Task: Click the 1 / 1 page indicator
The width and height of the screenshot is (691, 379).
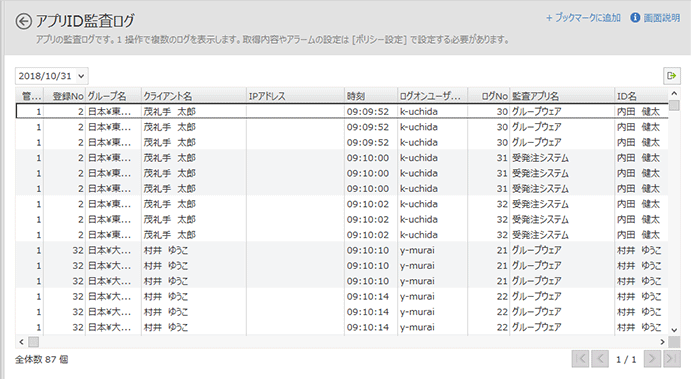Action: (x=626, y=360)
